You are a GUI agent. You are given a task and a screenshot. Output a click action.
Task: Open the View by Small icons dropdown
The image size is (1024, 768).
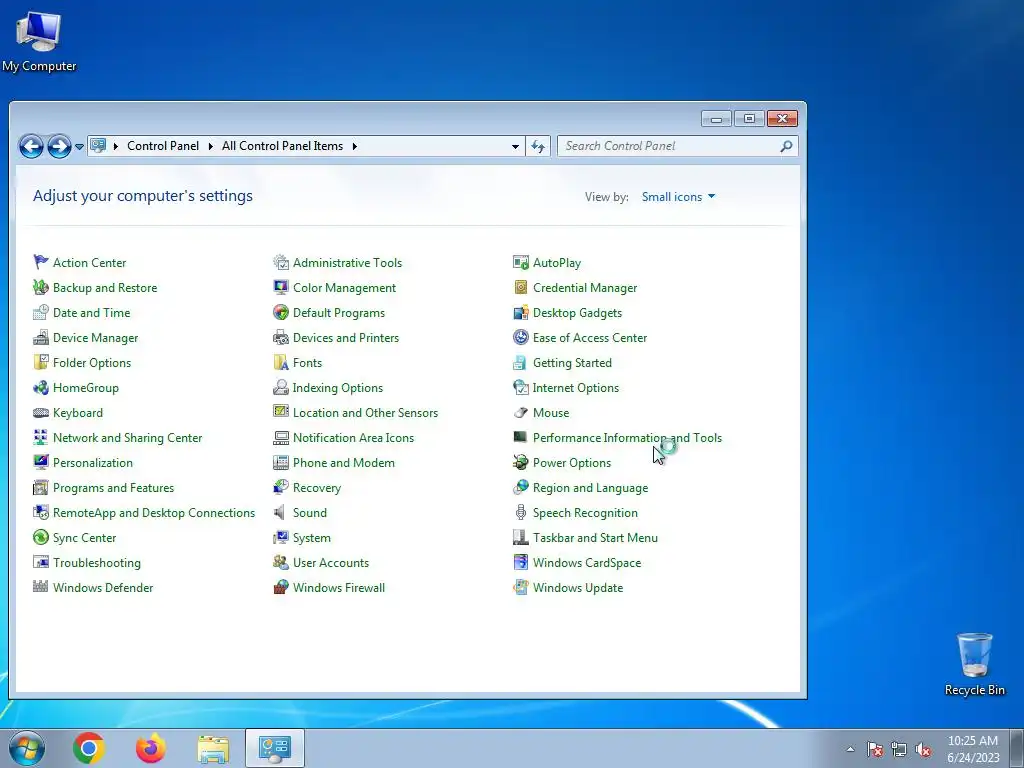coord(679,197)
